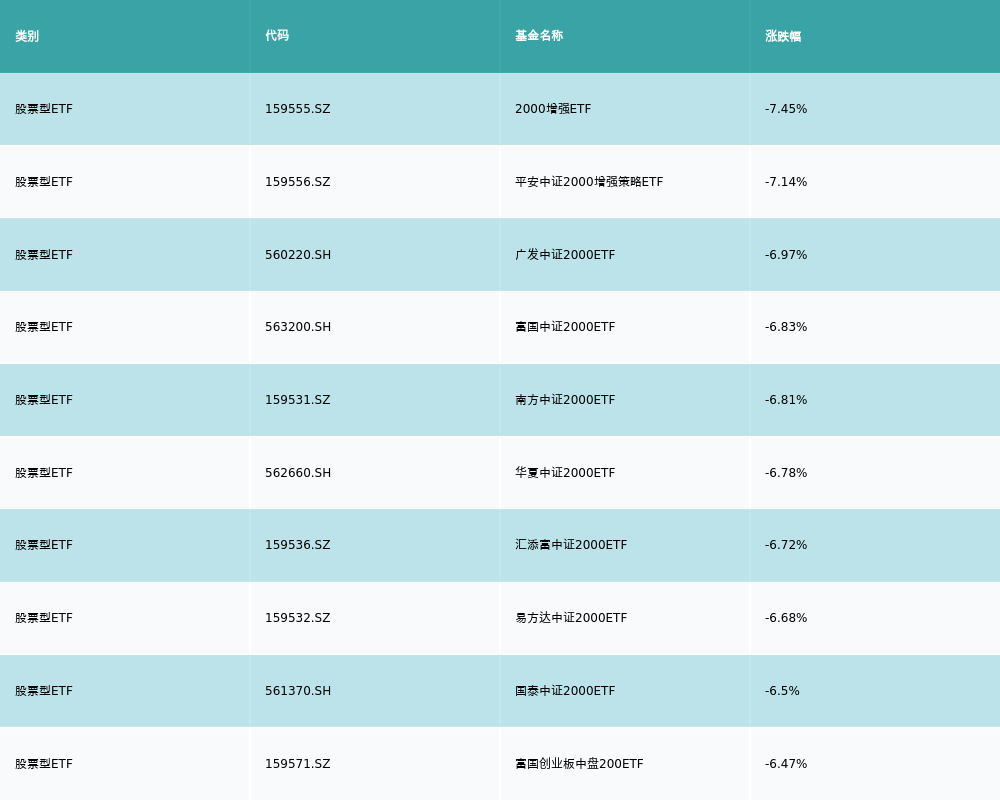Select 南方中证2000ETF fund name
1000x800 pixels.
coord(565,400)
